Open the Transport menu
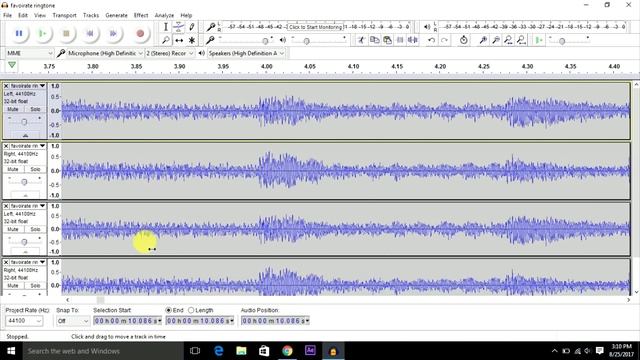640x360 pixels. (x=64, y=15)
